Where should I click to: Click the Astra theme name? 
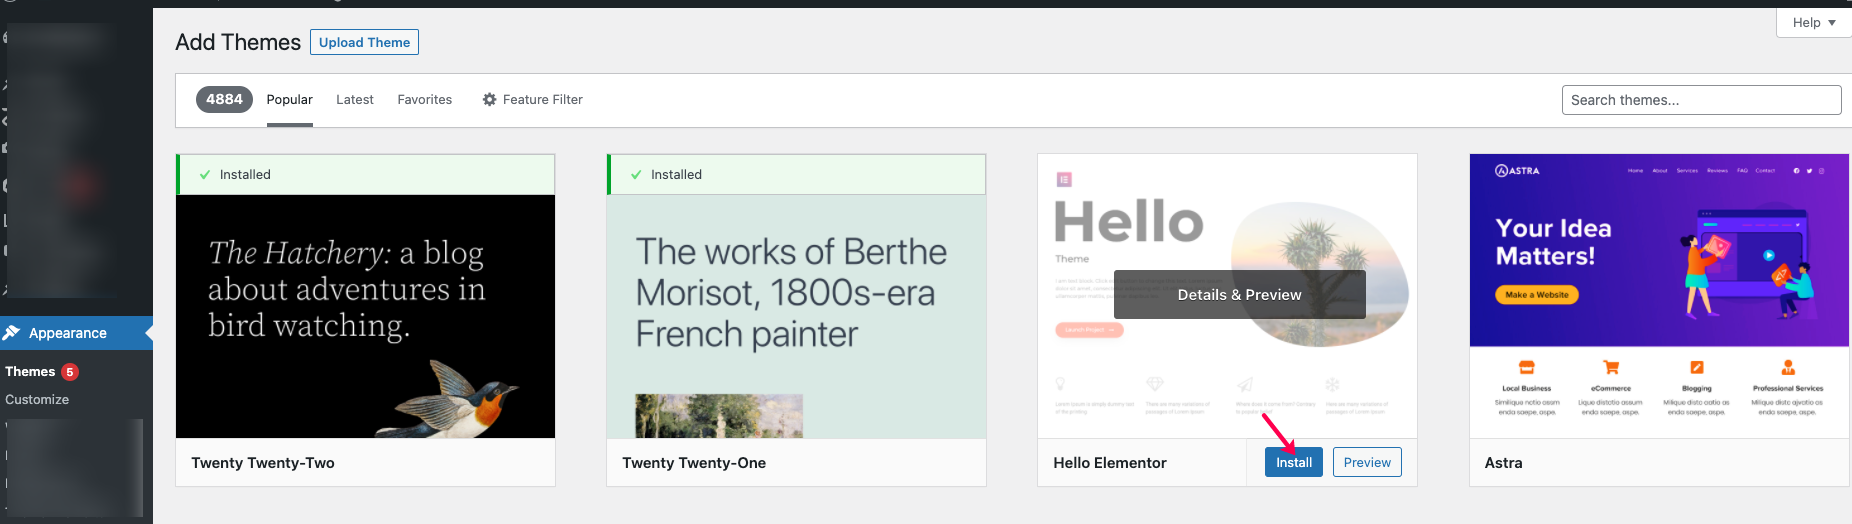point(1503,463)
